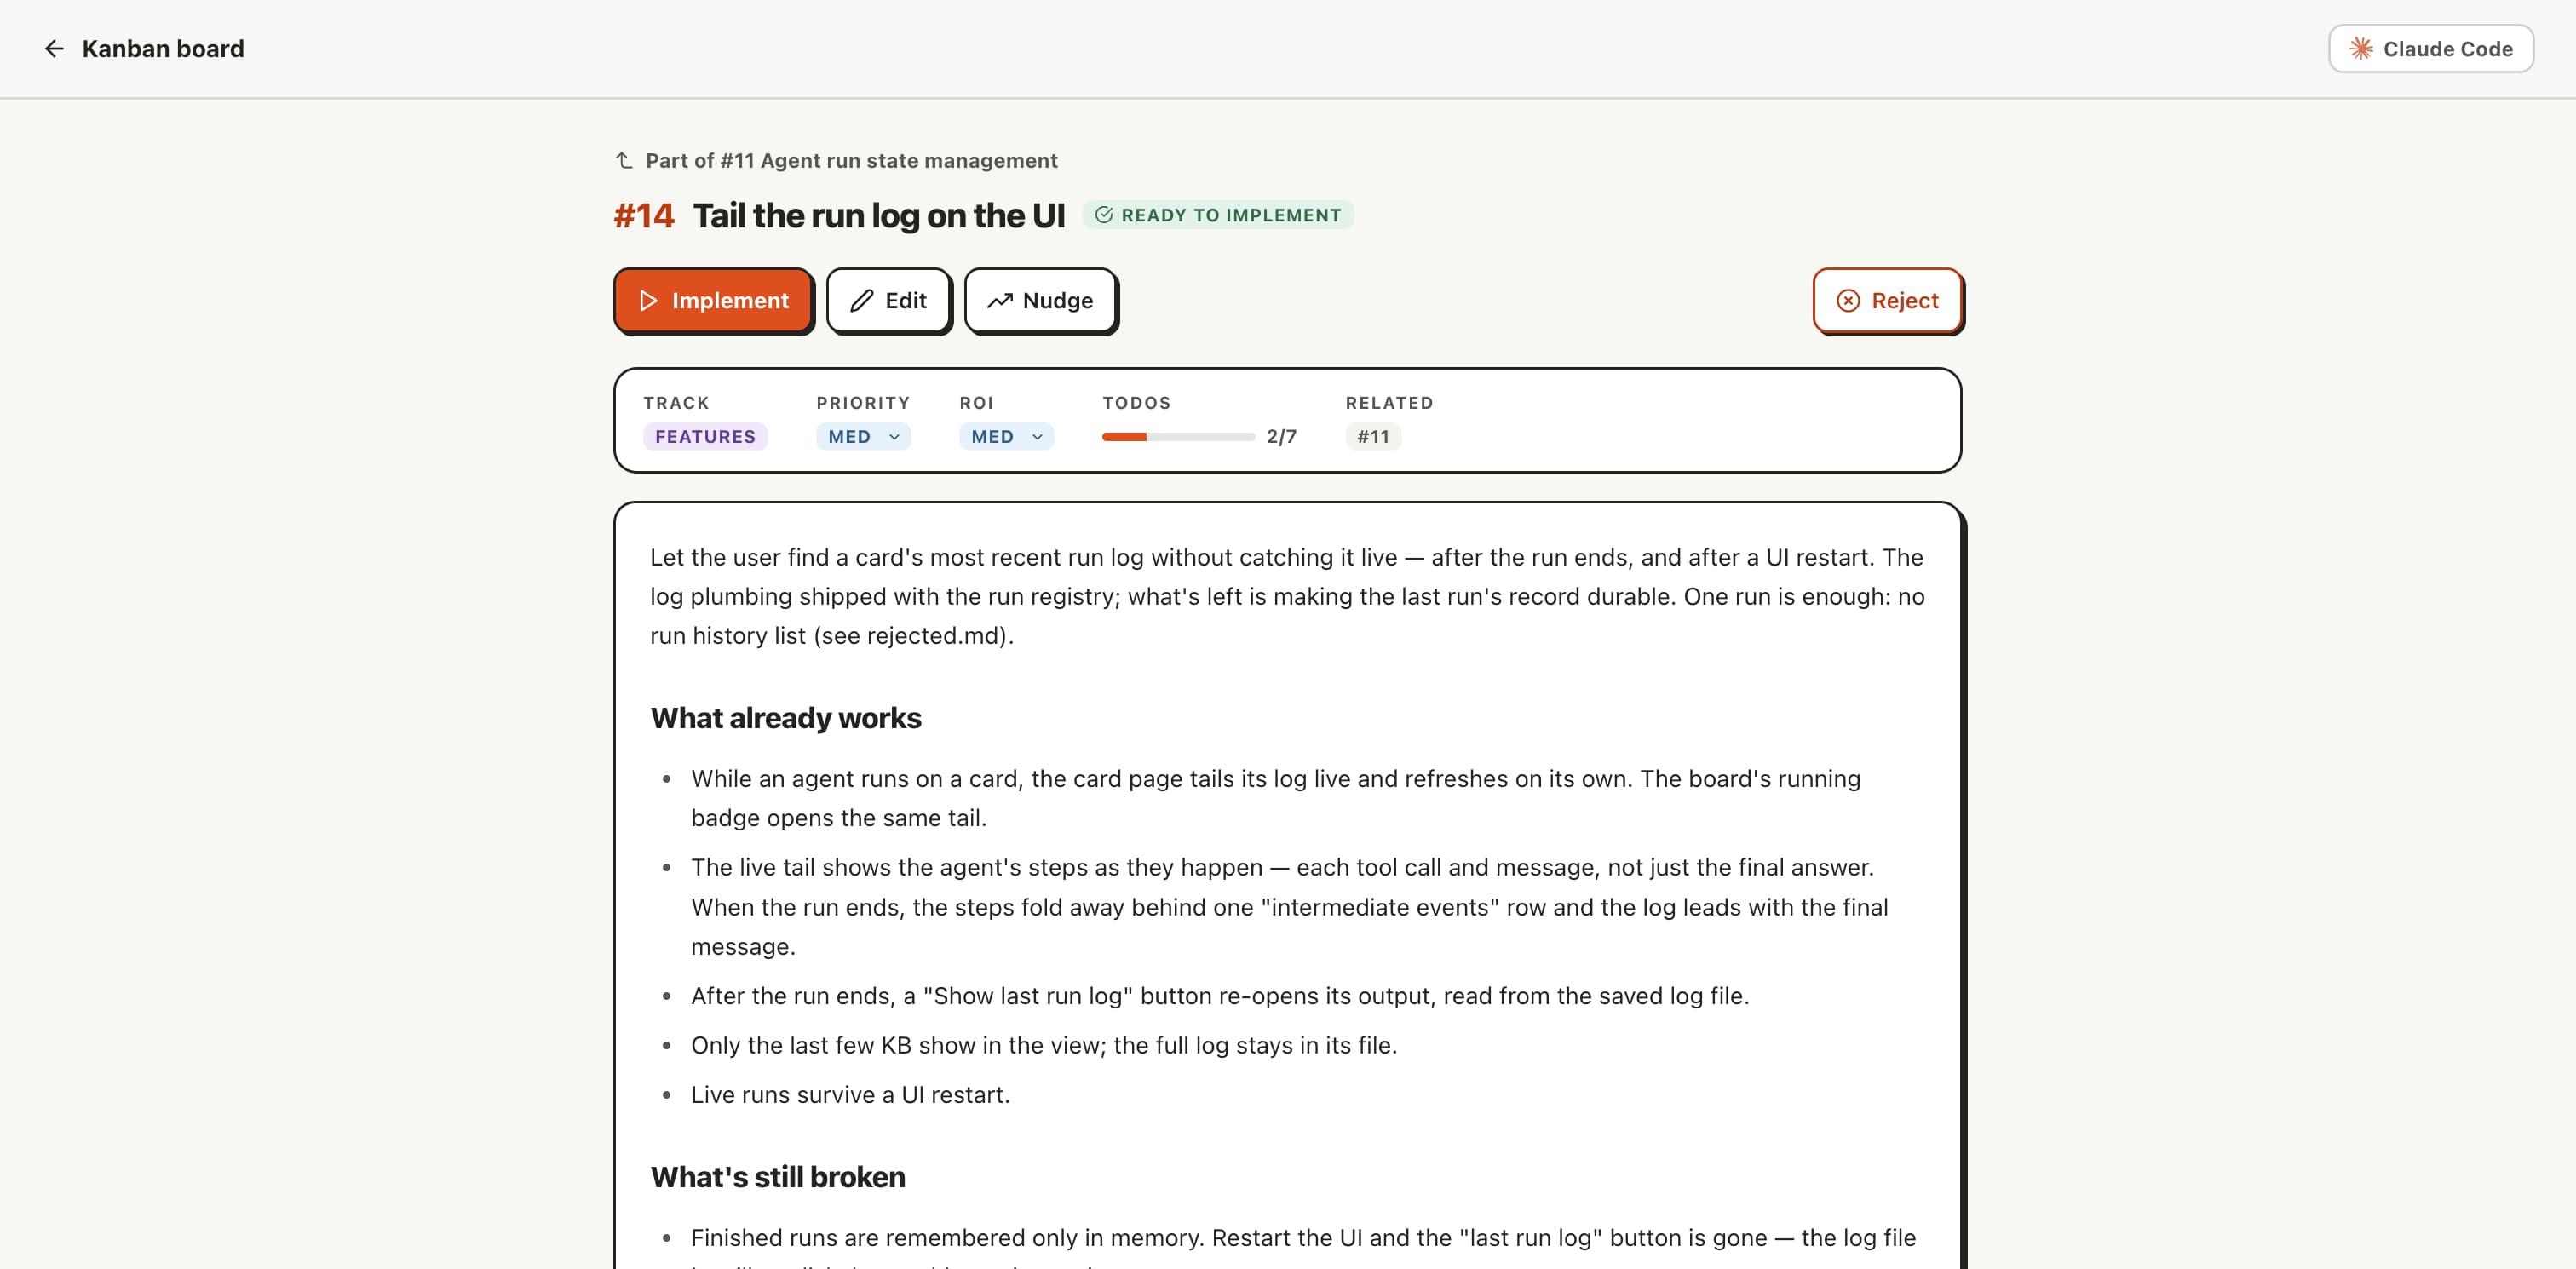
Task: Nudge the card
Action: coord(1041,301)
